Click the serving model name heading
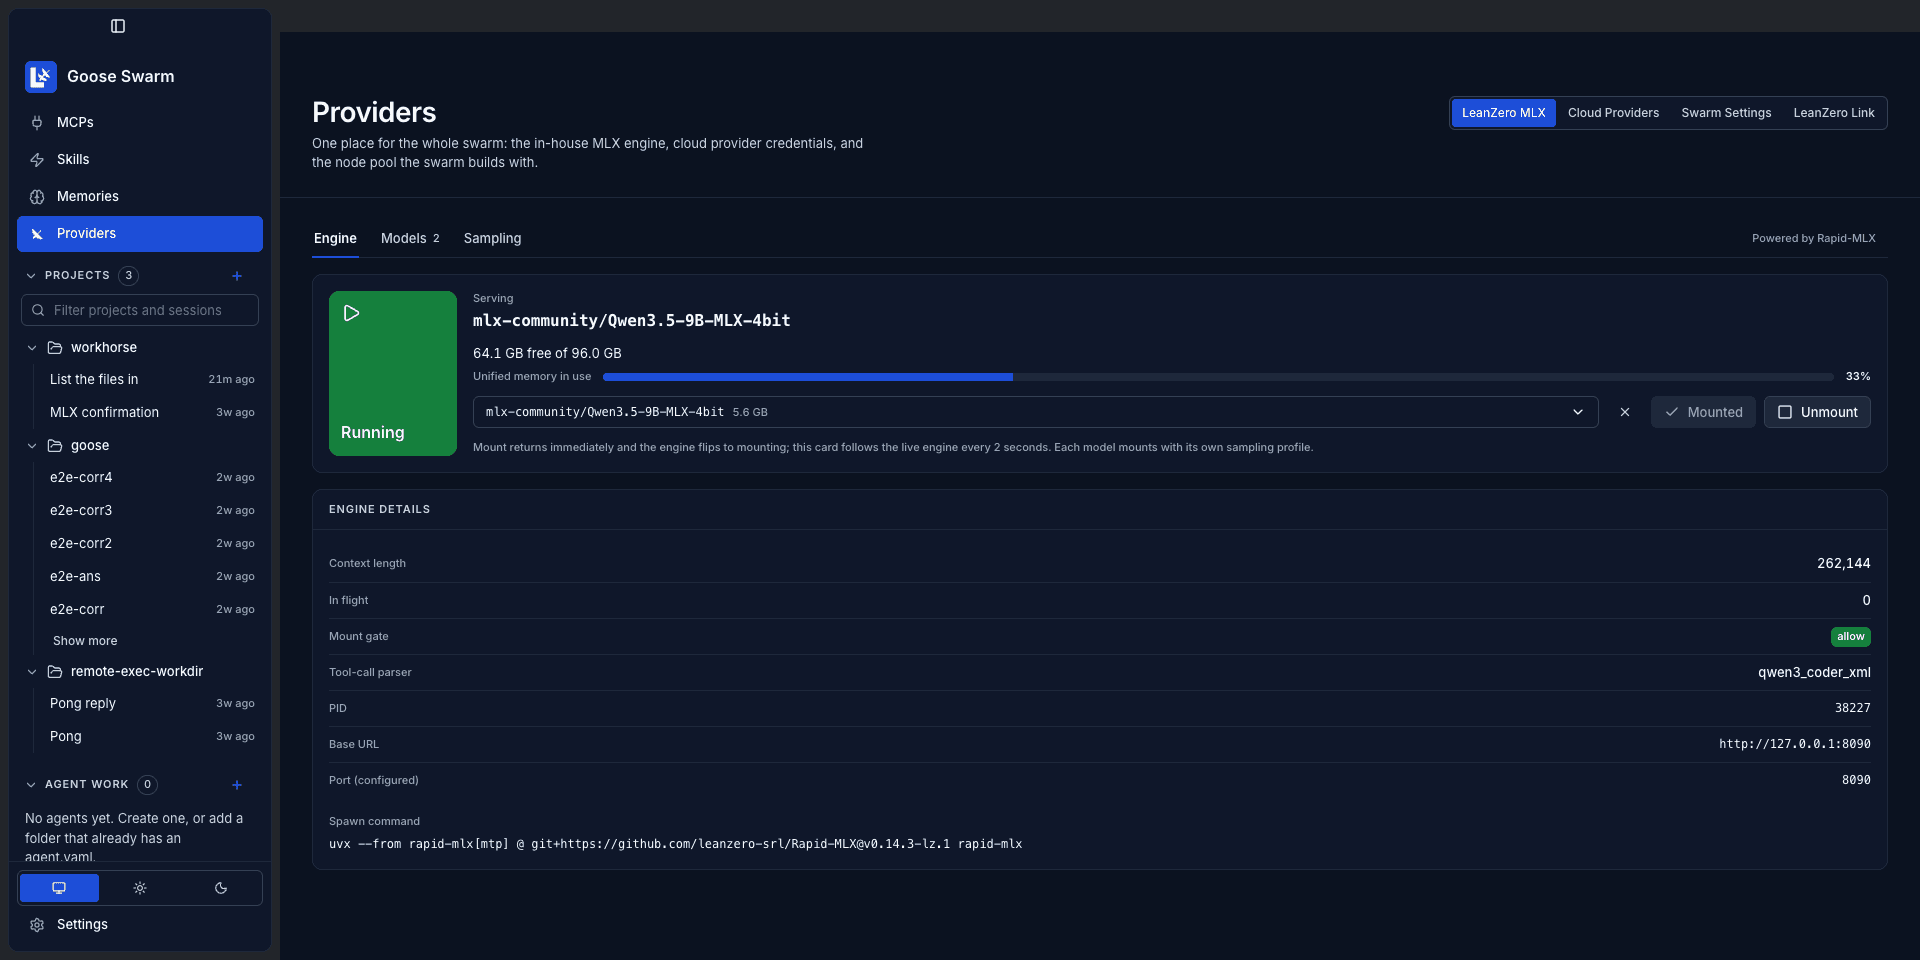 click(x=632, y=321)
